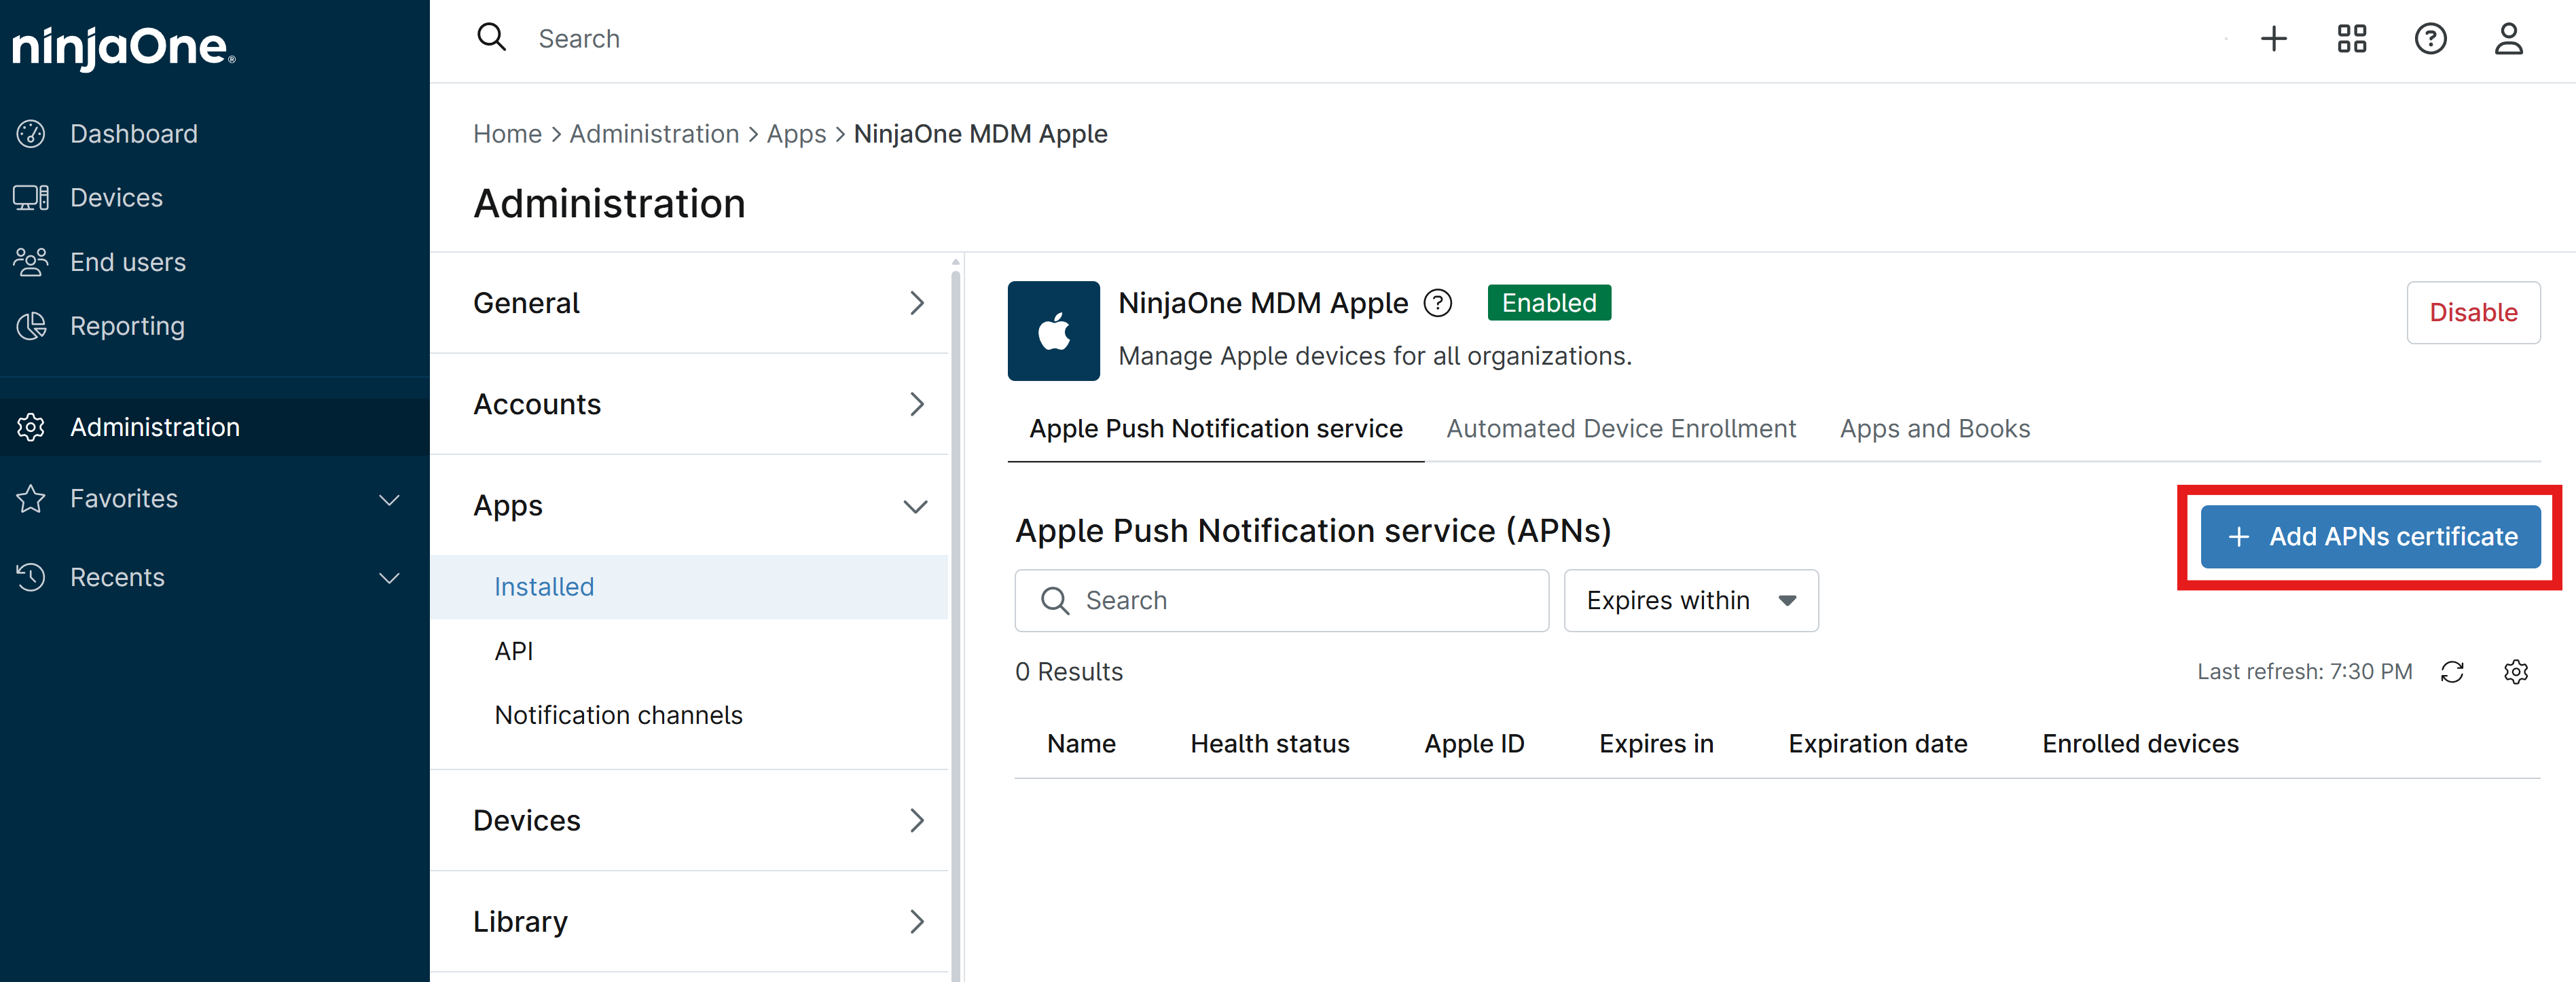Screen dimensions: 2576x982
Task: Click Last refresh: 7:30 PM text
Action: 2304,672
